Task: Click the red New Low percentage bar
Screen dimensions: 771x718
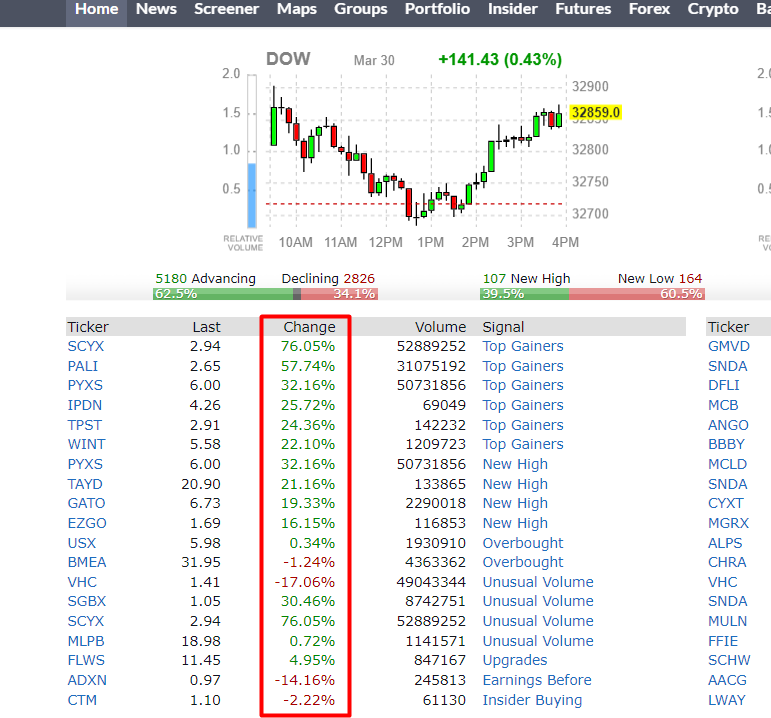Action: 637,294
